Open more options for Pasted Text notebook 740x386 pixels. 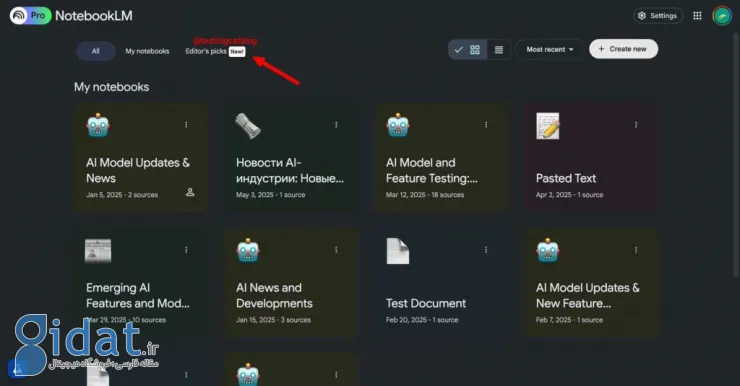pos(636,125)
